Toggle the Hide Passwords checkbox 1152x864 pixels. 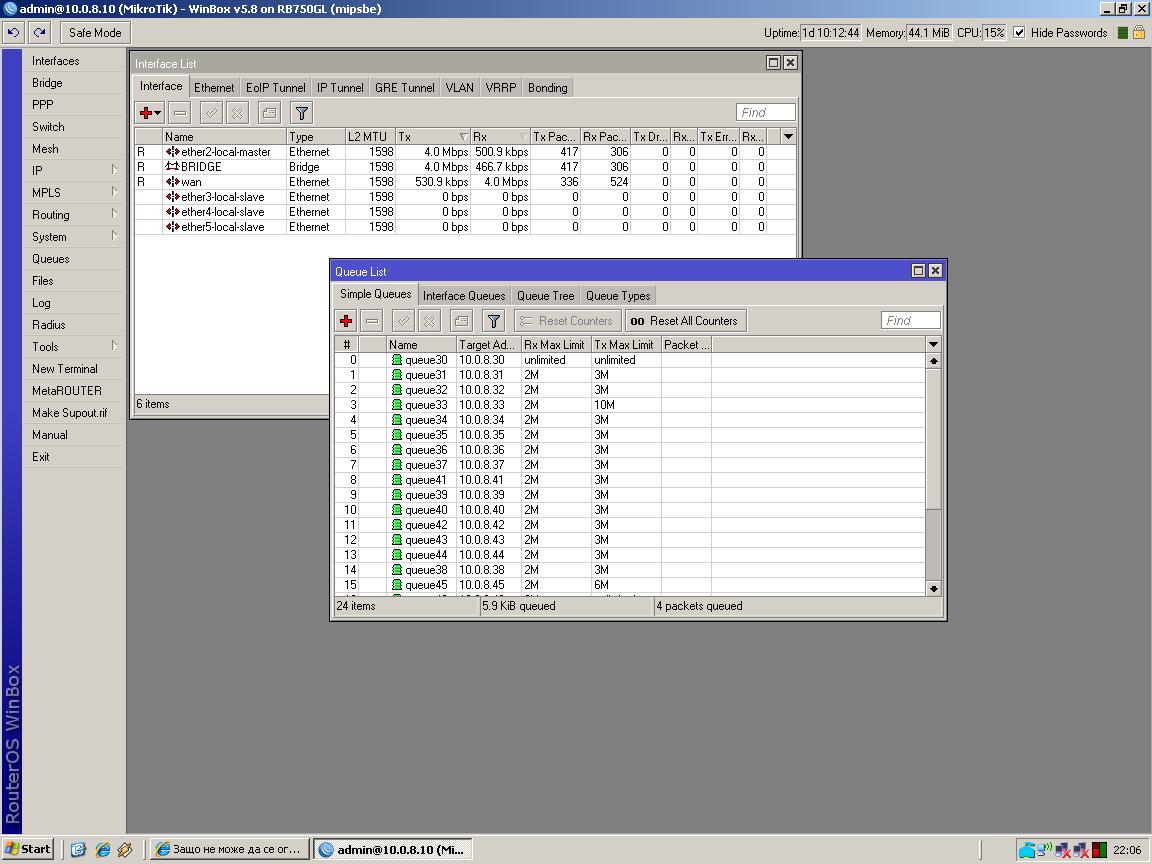tap(1019, 33)
